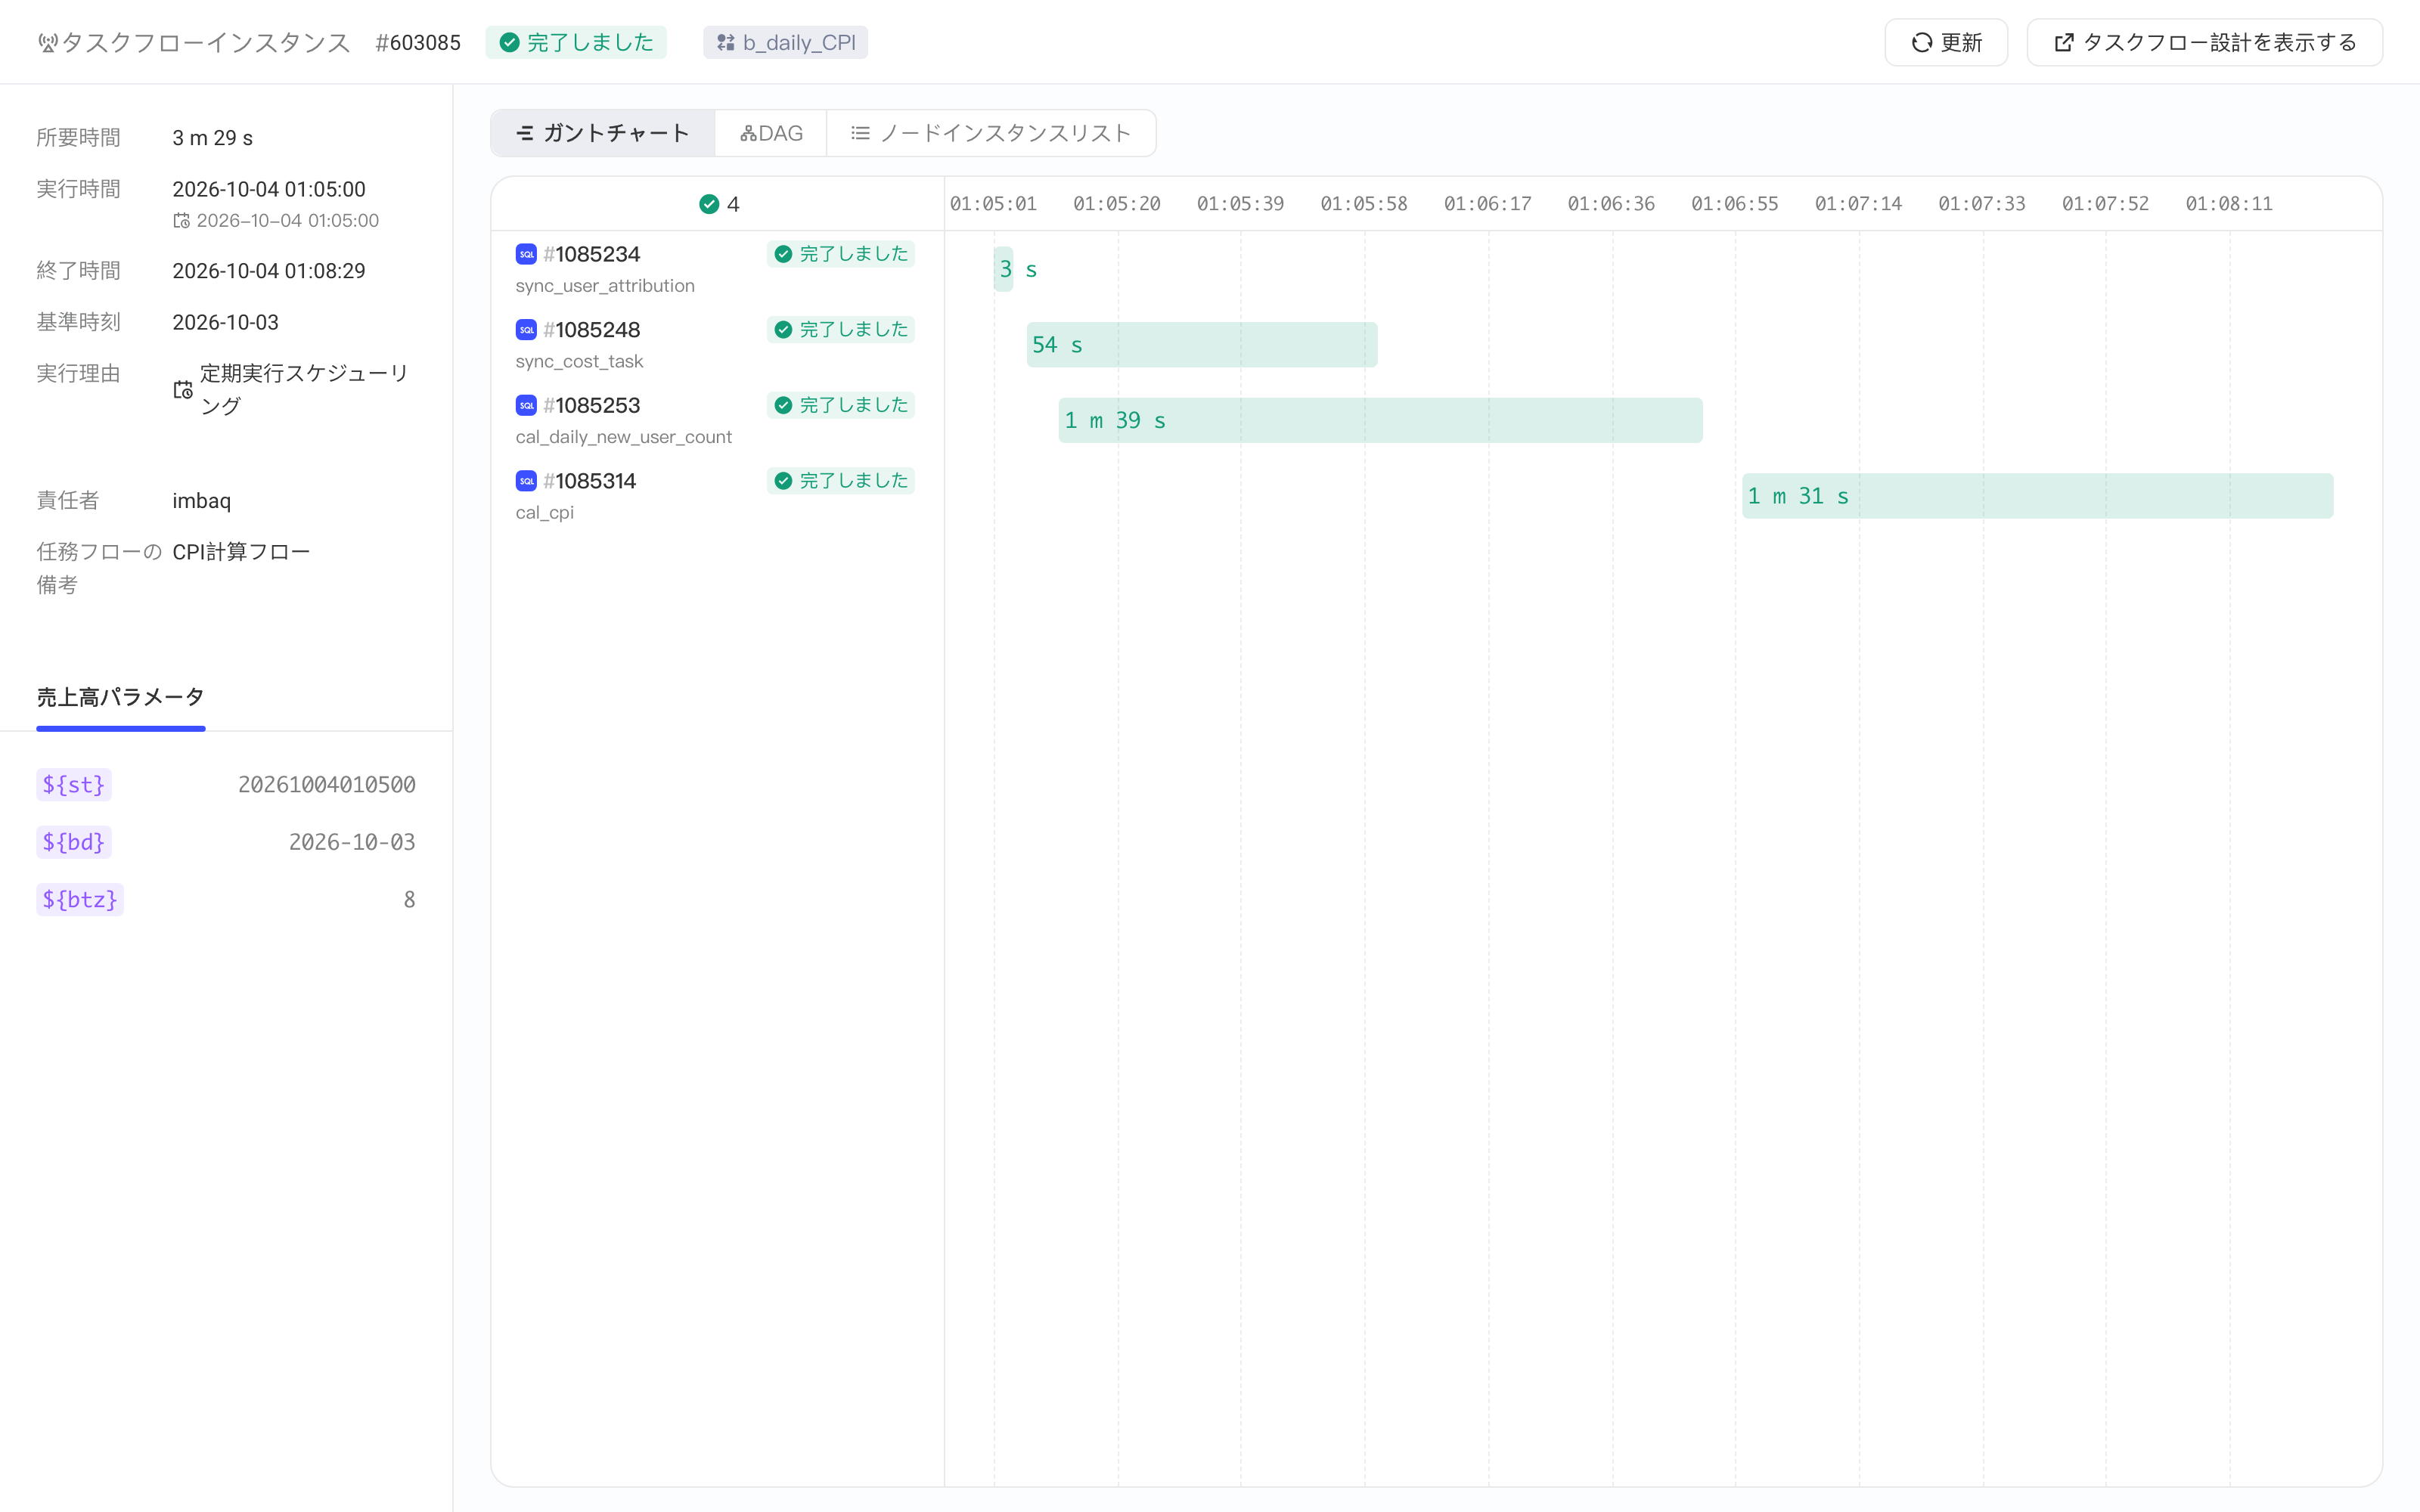Click the instance ID #603085
2420x1512 pixels.
(418, 42)
